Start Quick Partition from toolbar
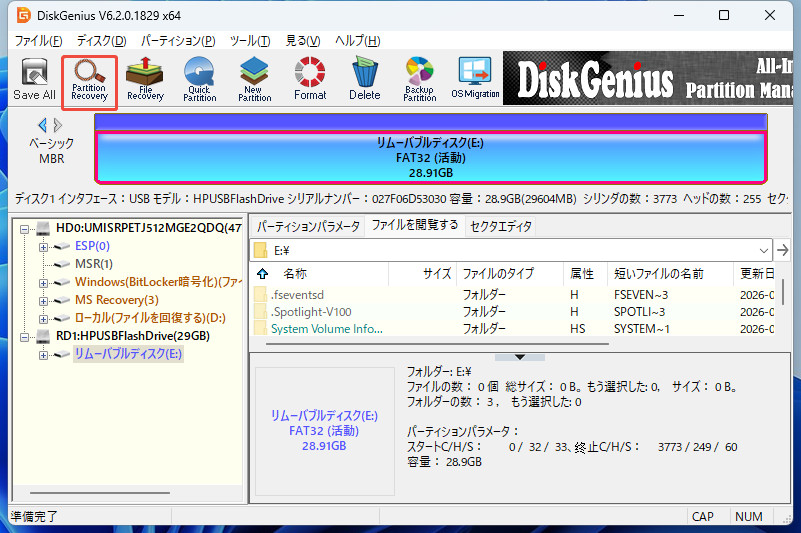 pyautogui.click(x=200, y=79)
